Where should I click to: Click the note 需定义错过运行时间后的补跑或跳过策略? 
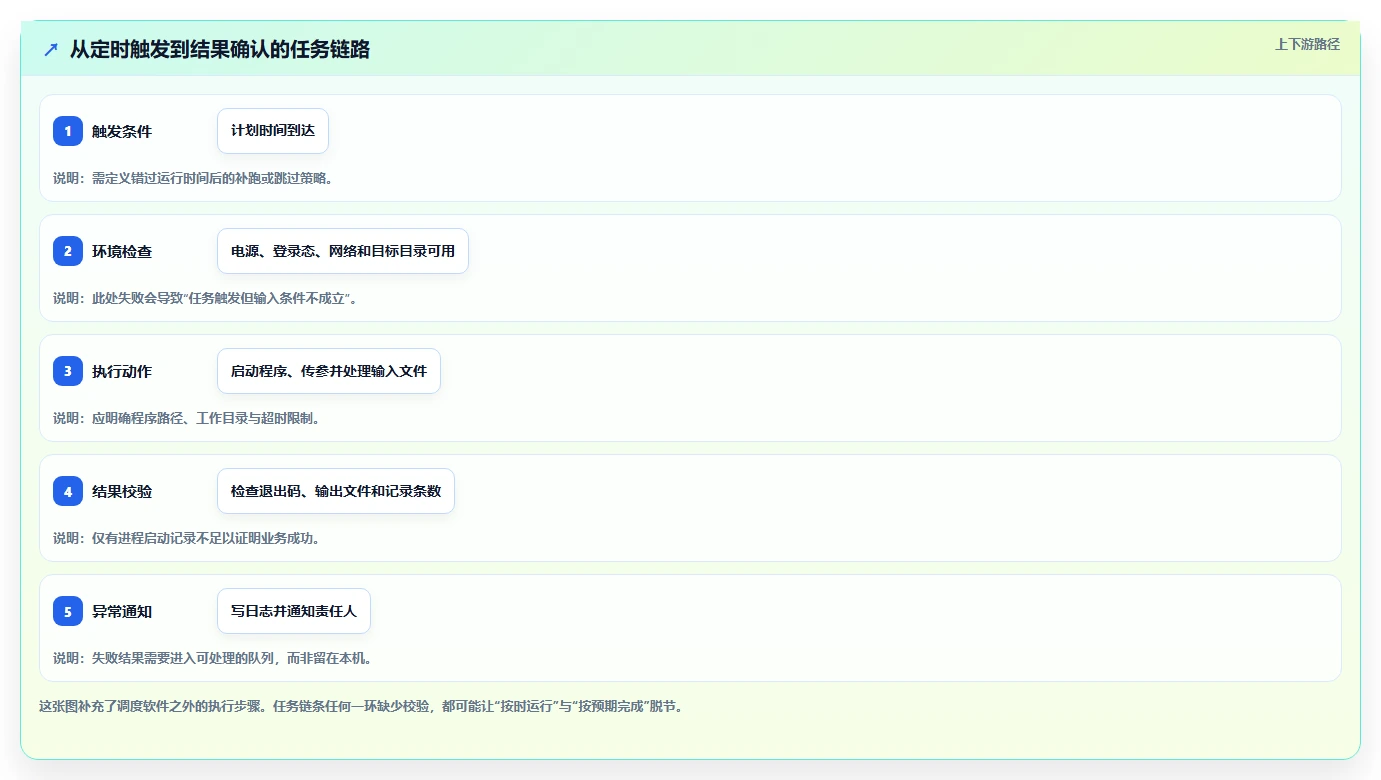click(x=193, y=178)
